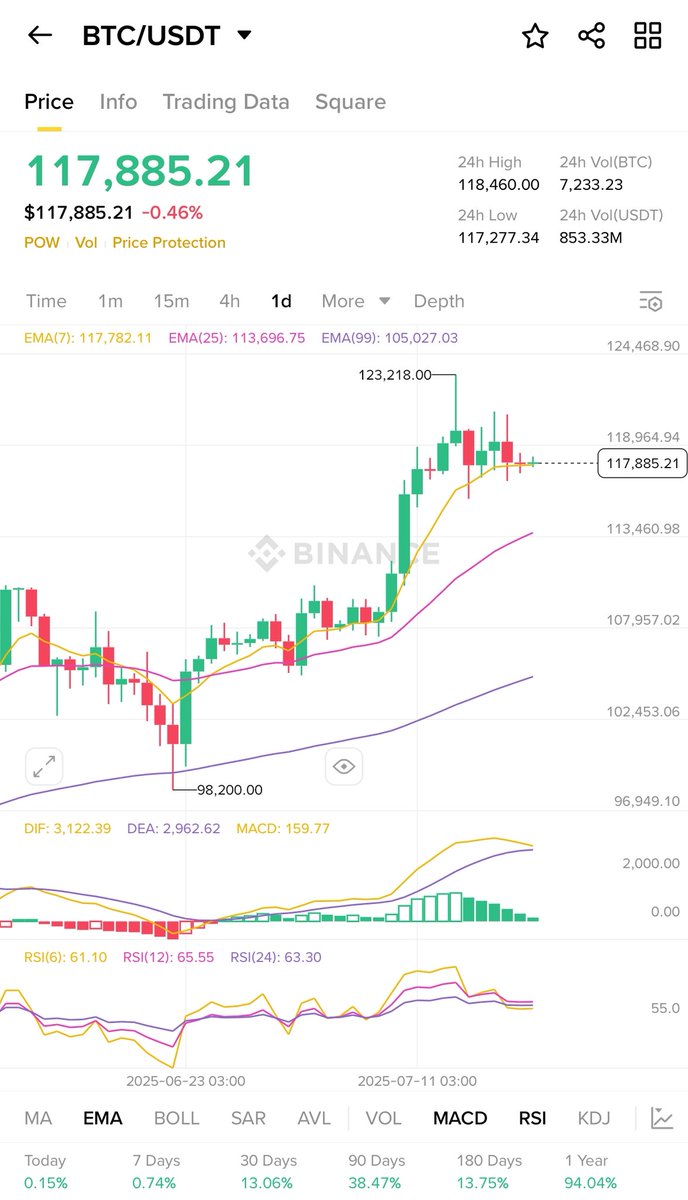688x1200 pixels.
Task: Tap the Price Protection tag
Action: [169, 243]
